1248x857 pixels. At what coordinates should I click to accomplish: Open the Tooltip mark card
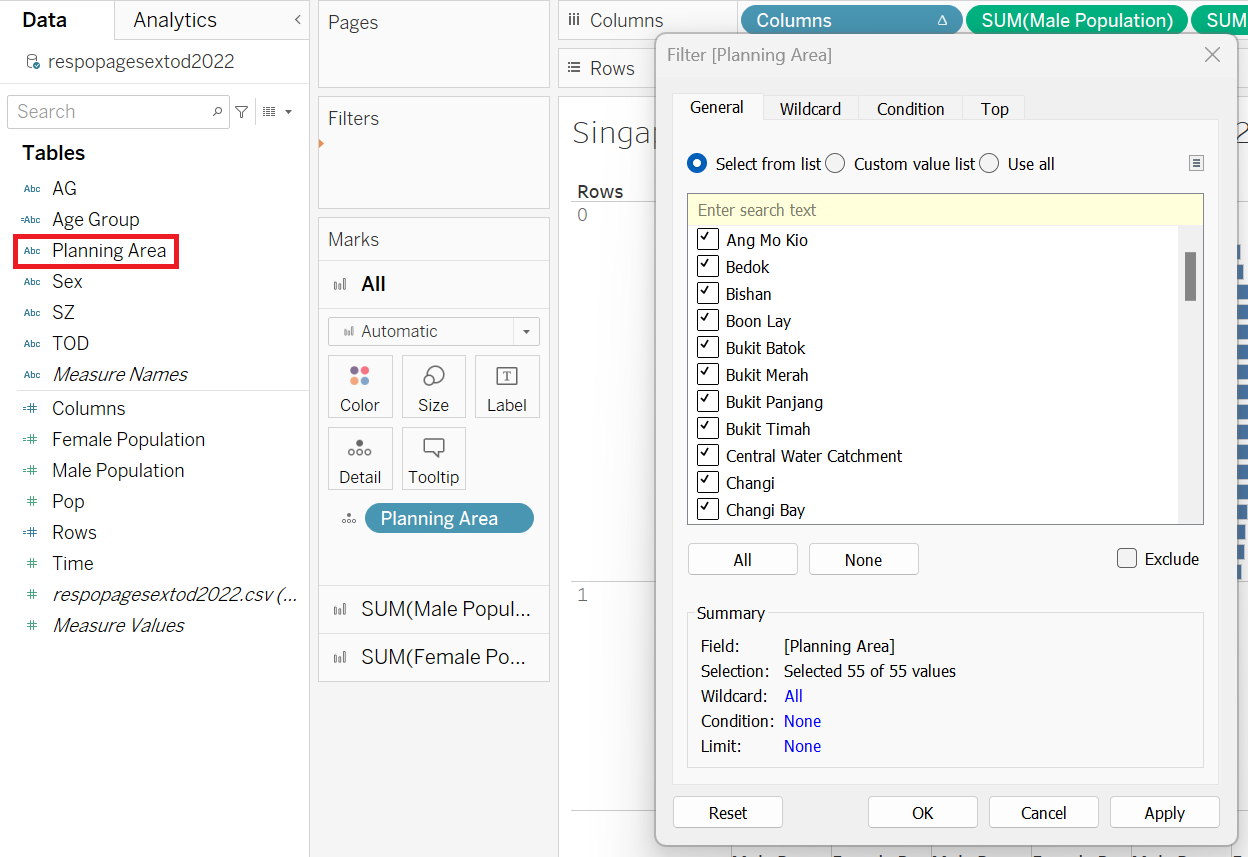(433, 458)
